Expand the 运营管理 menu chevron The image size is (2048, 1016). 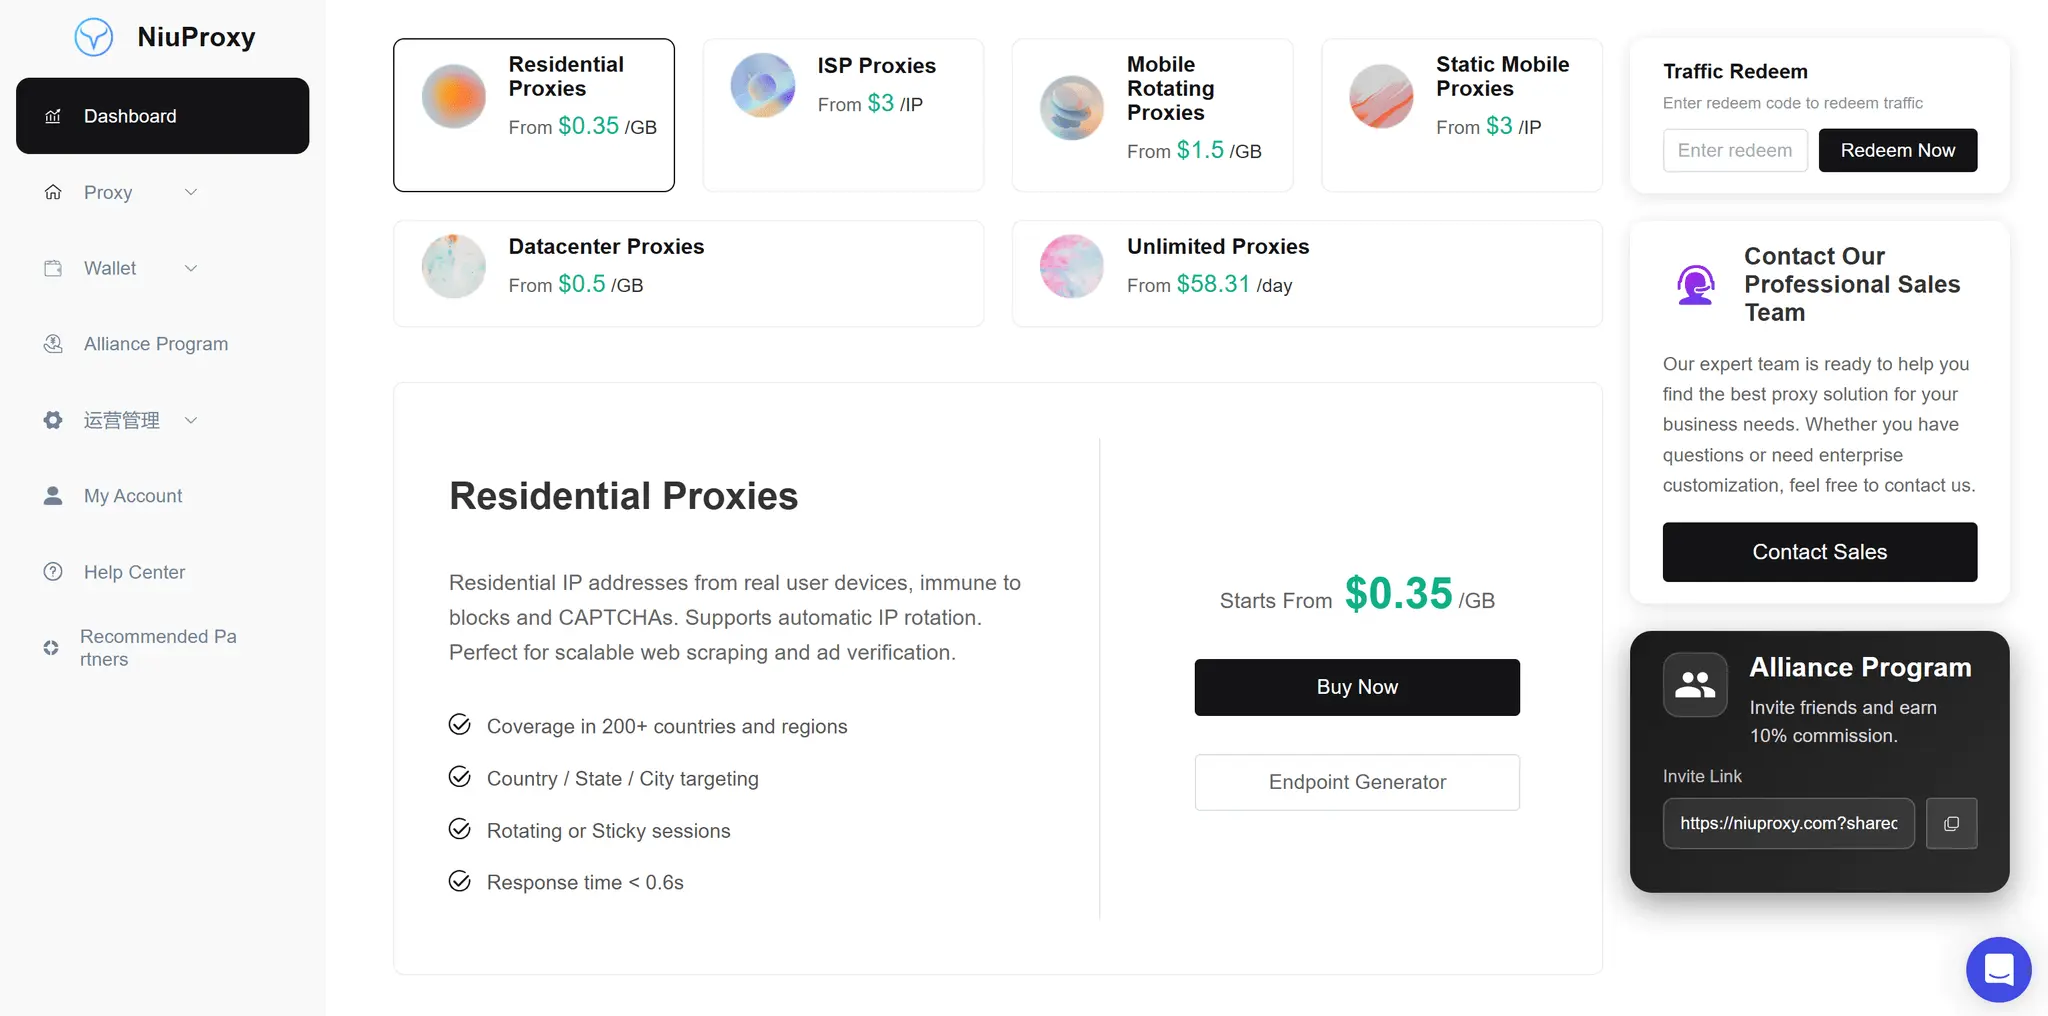coord(191,420)
